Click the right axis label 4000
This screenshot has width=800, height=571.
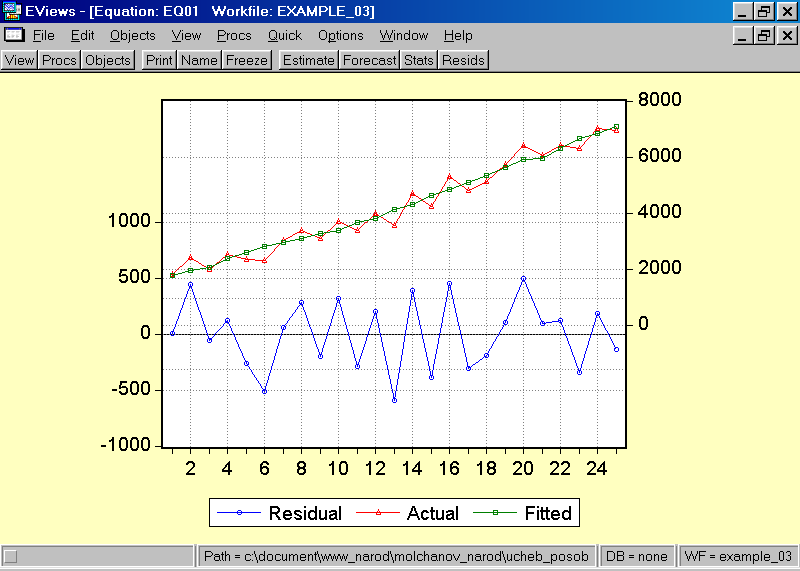tap(659, 211)
